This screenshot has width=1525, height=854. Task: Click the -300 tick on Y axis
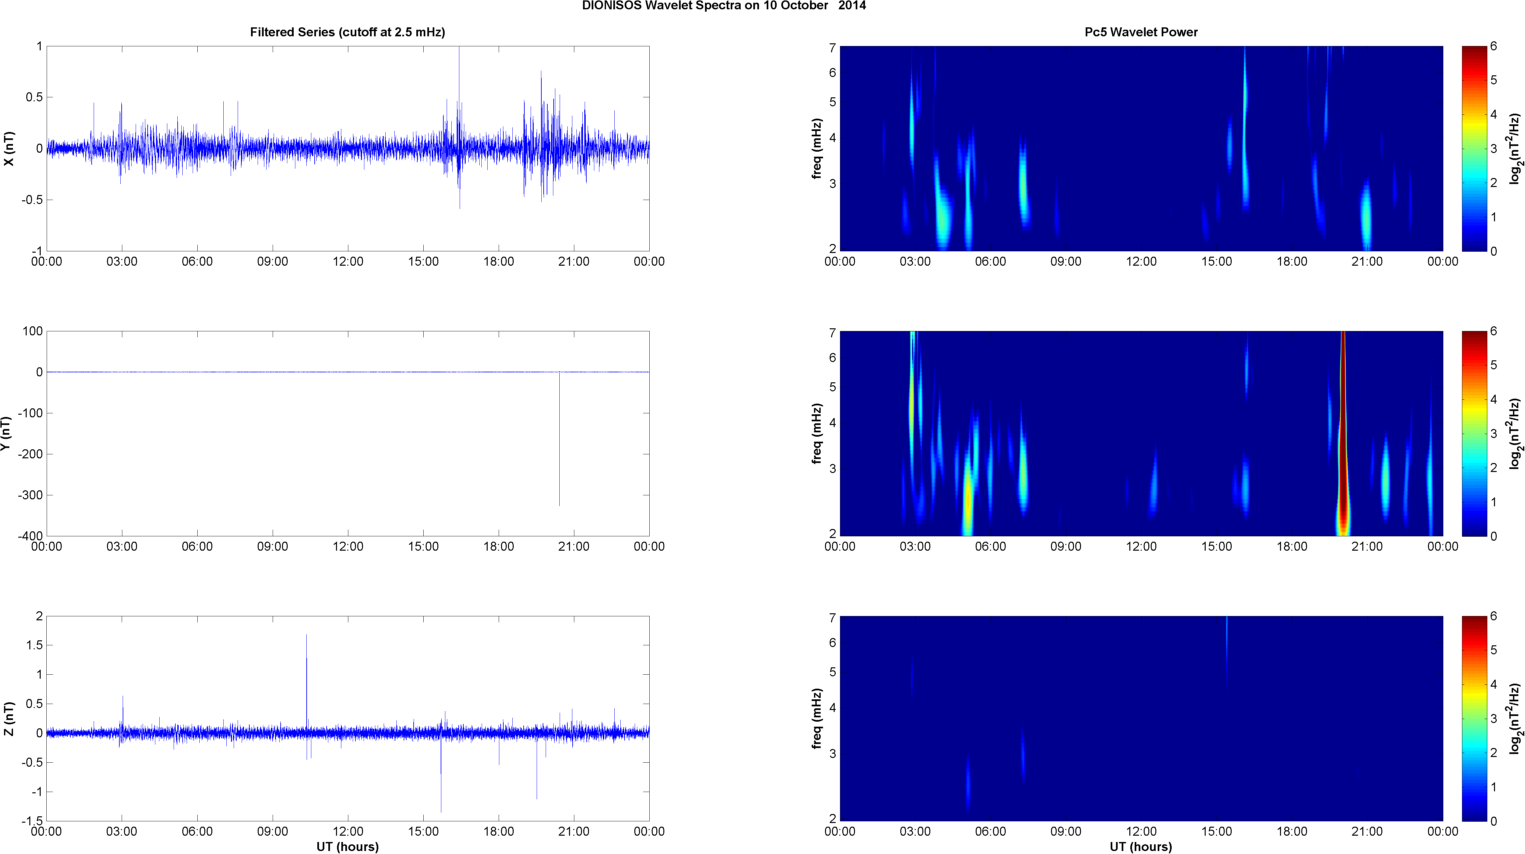coord(29,495)
